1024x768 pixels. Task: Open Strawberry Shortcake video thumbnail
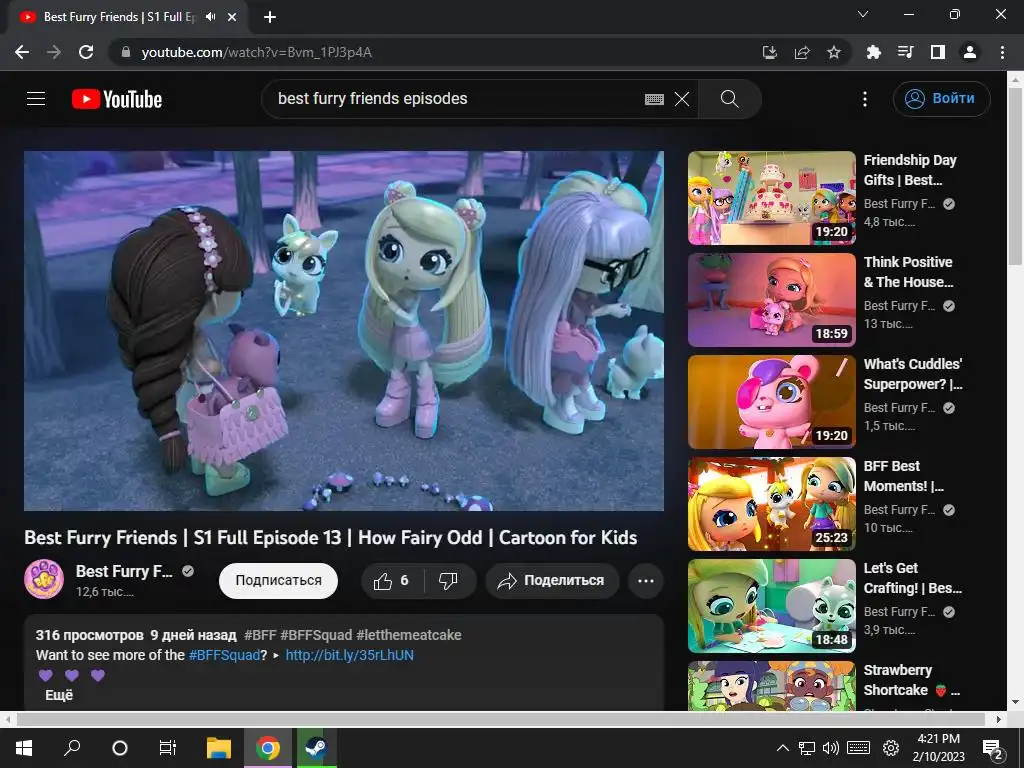pos(771,686)
